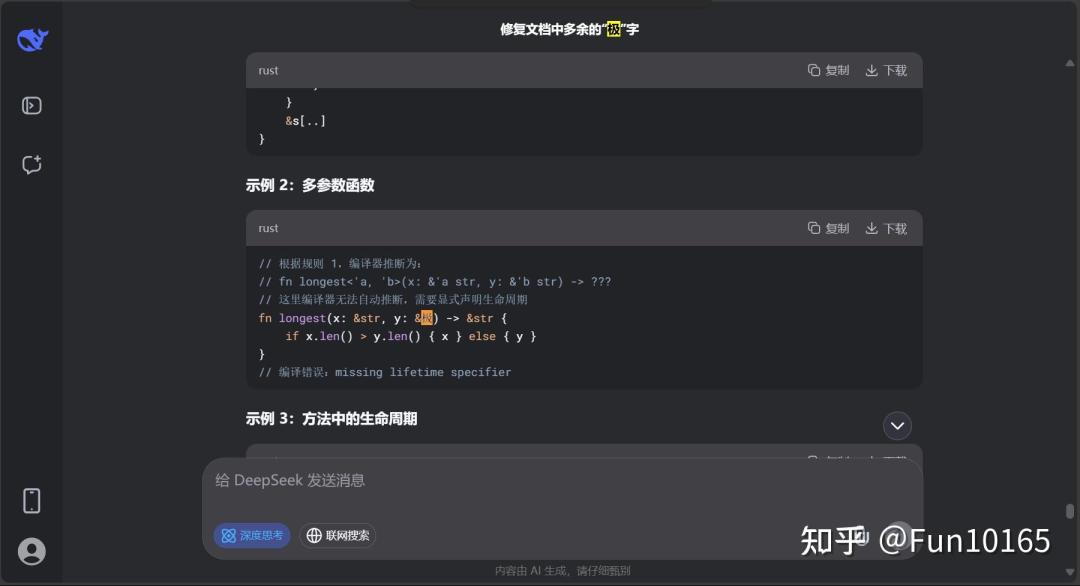Viewport: 1080px width, 586px height.
Task: Click the 示例 3: 方法中的生命周期 heading
Action: point(331,419)
